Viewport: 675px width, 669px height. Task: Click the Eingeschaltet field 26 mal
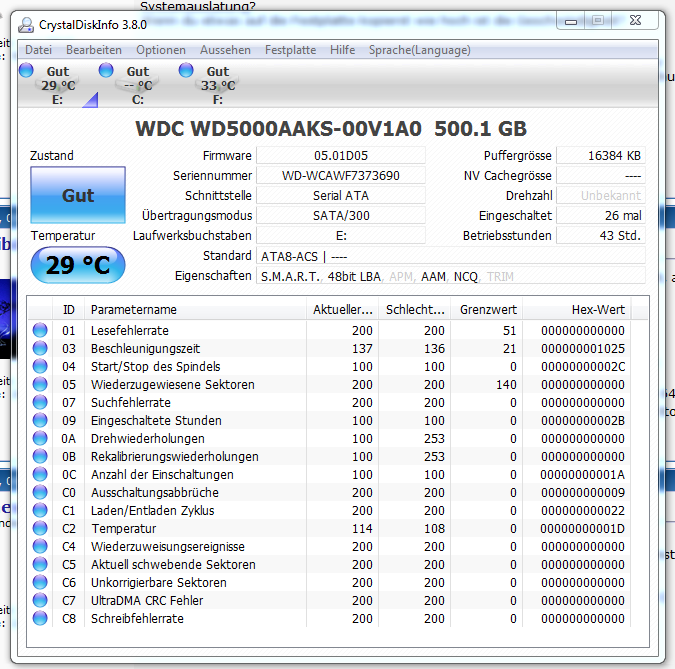[601, 216]
